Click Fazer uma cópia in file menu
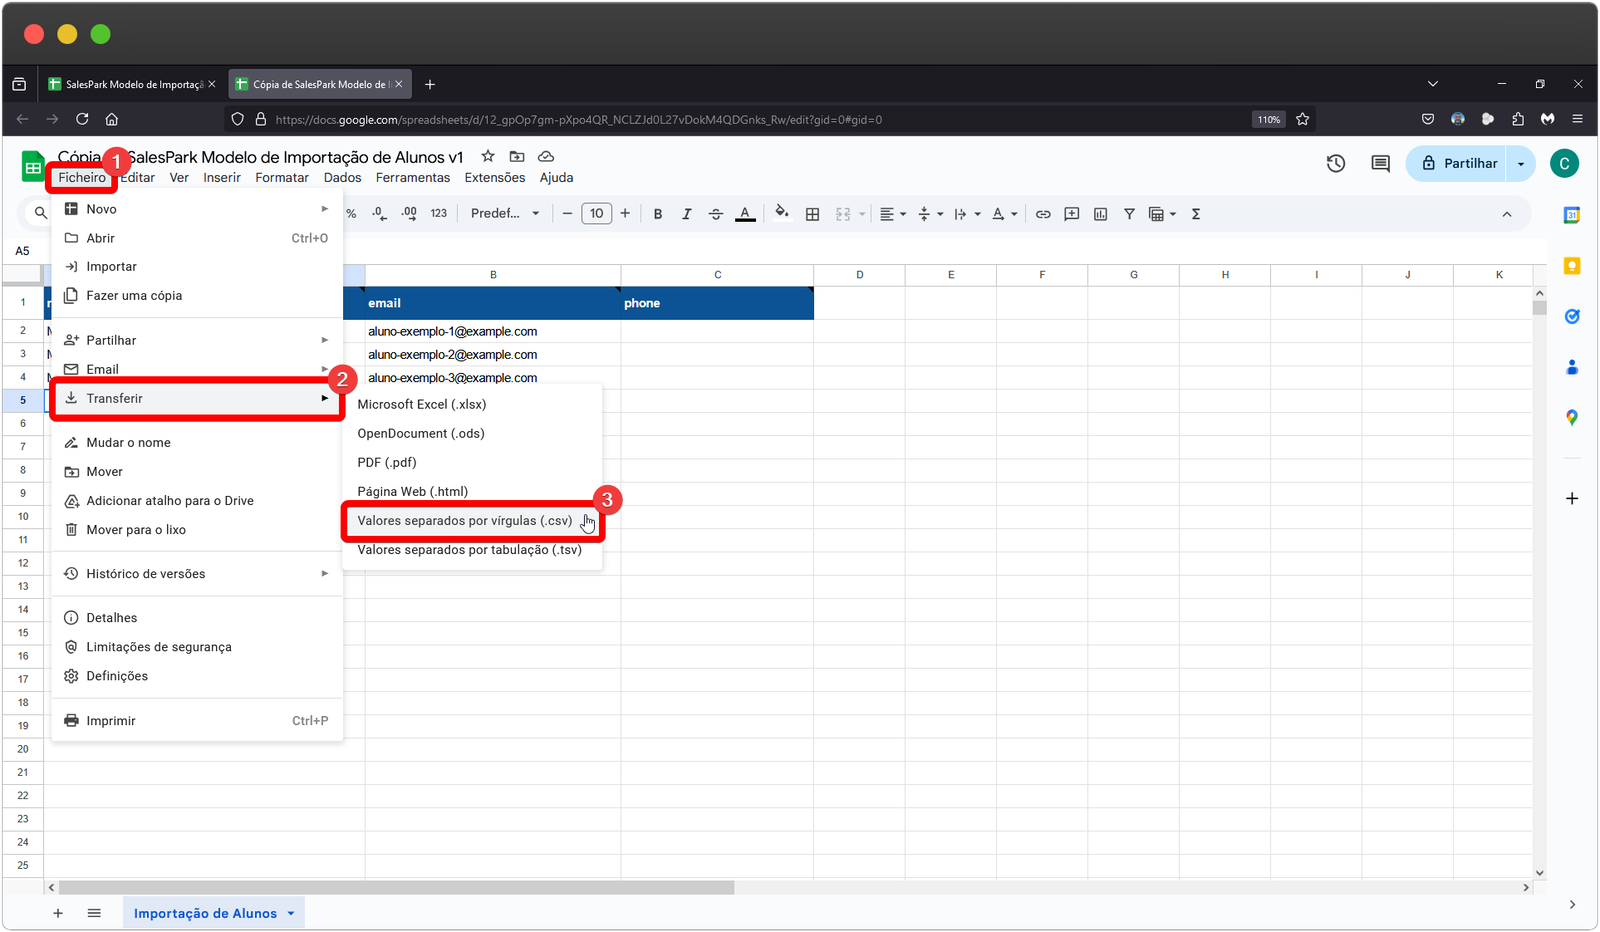1600x932 pixels. tap(134, 296)
